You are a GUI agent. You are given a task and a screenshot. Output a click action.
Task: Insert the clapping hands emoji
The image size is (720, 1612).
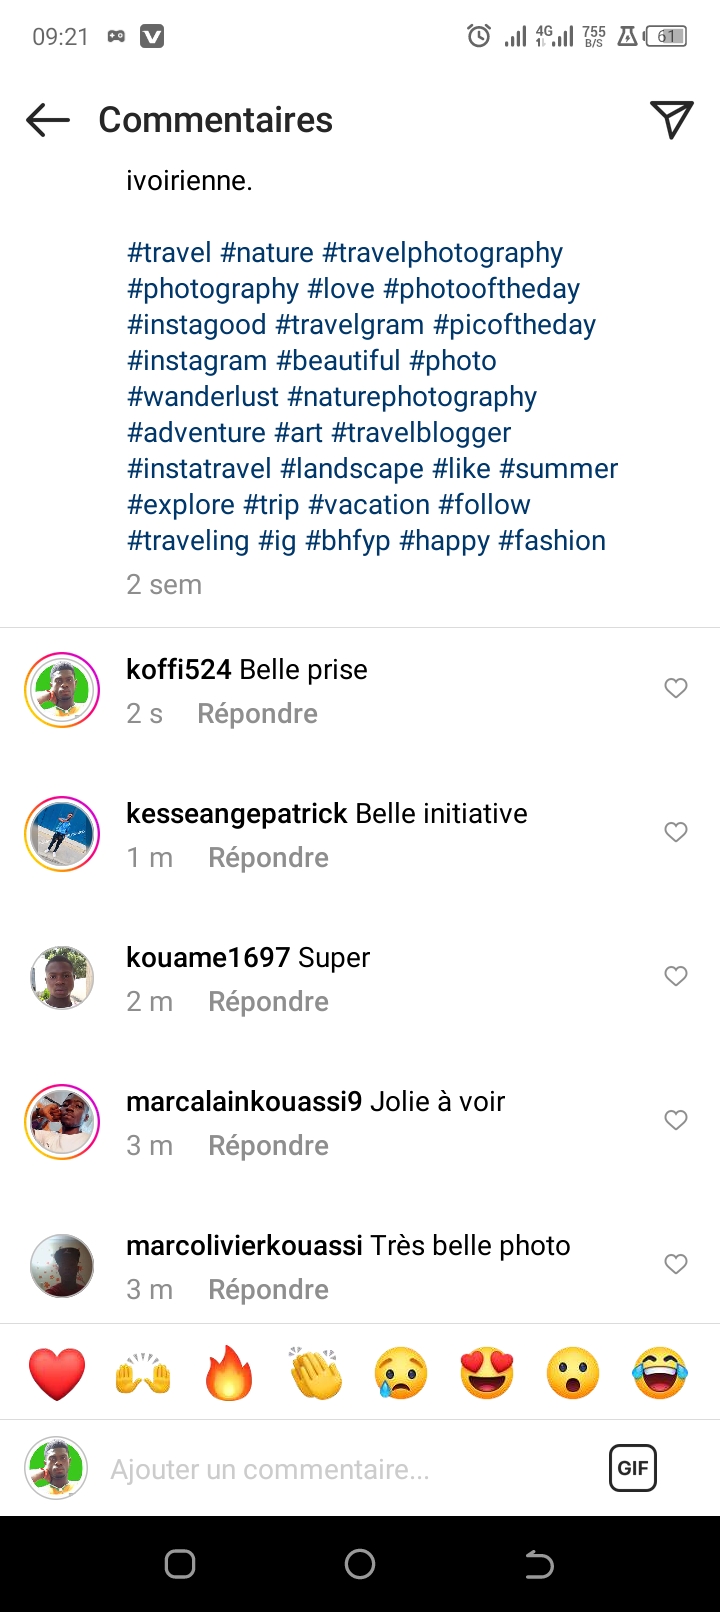click(316, 1373)
